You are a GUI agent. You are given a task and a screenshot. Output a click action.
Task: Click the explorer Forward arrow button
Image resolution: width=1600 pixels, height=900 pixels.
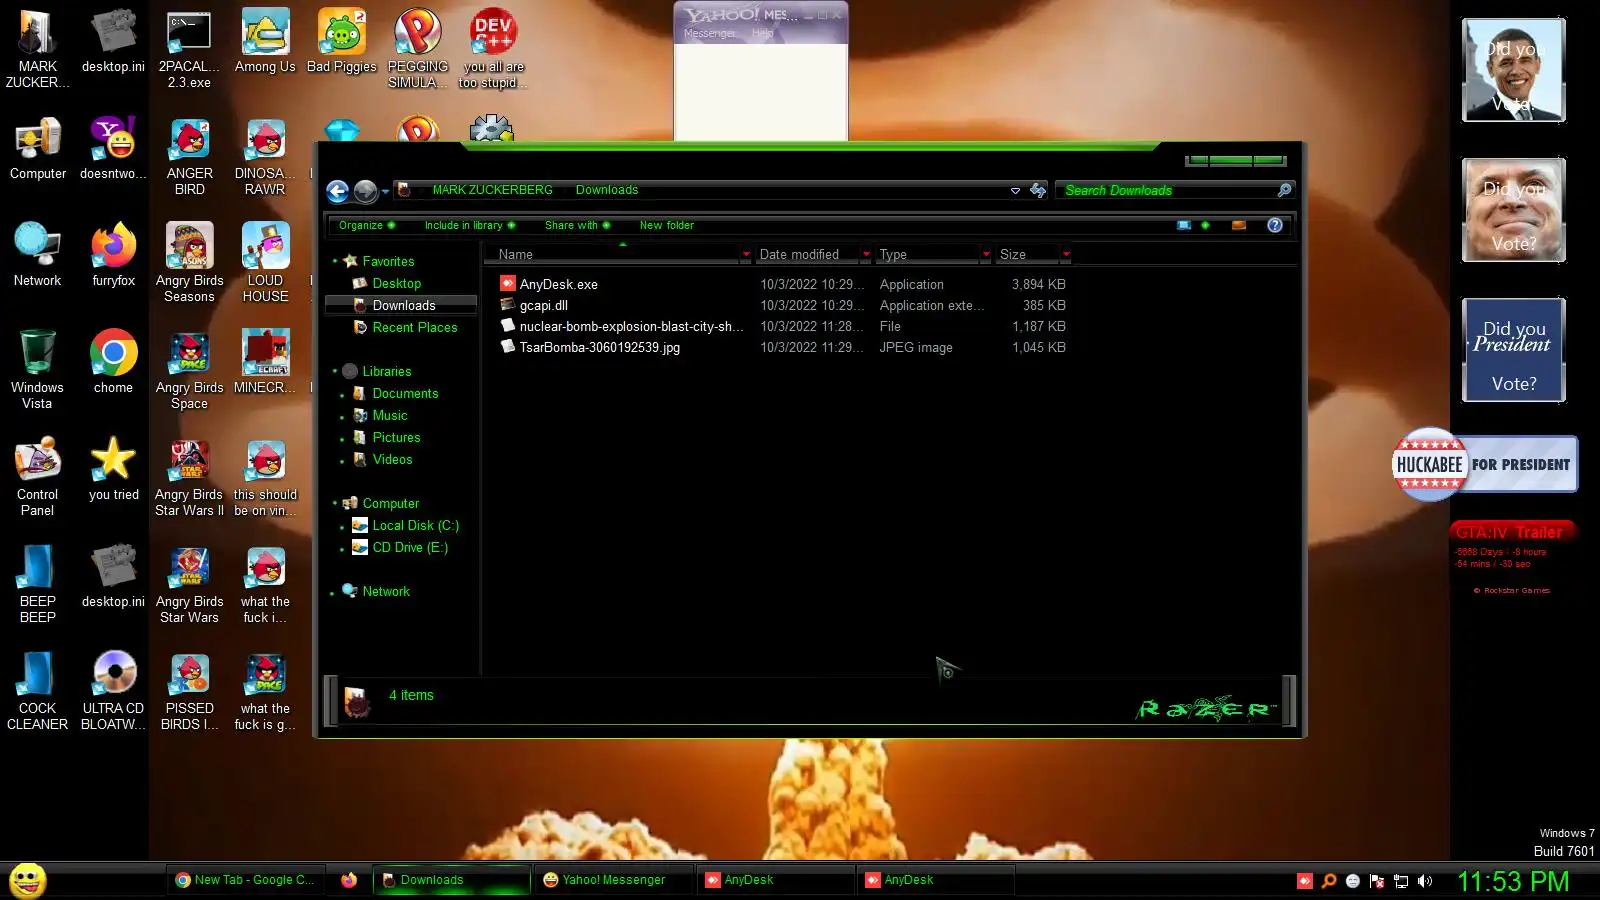pos(366,191)
